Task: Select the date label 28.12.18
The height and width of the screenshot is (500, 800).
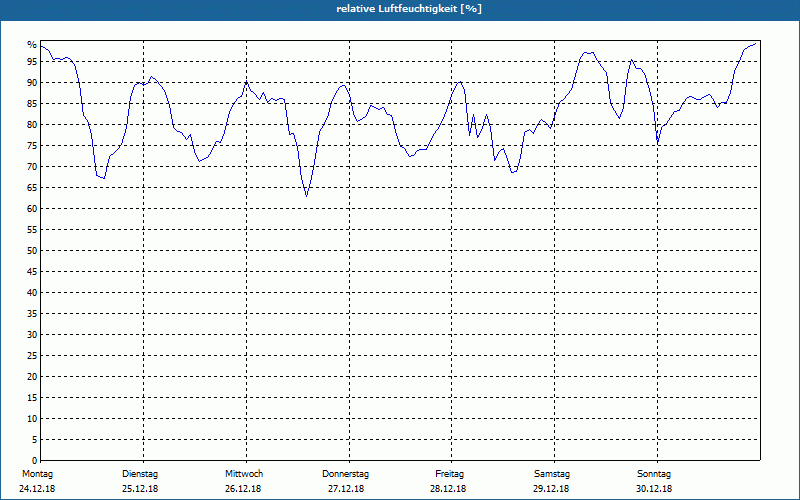Action: tap(448, 489)
